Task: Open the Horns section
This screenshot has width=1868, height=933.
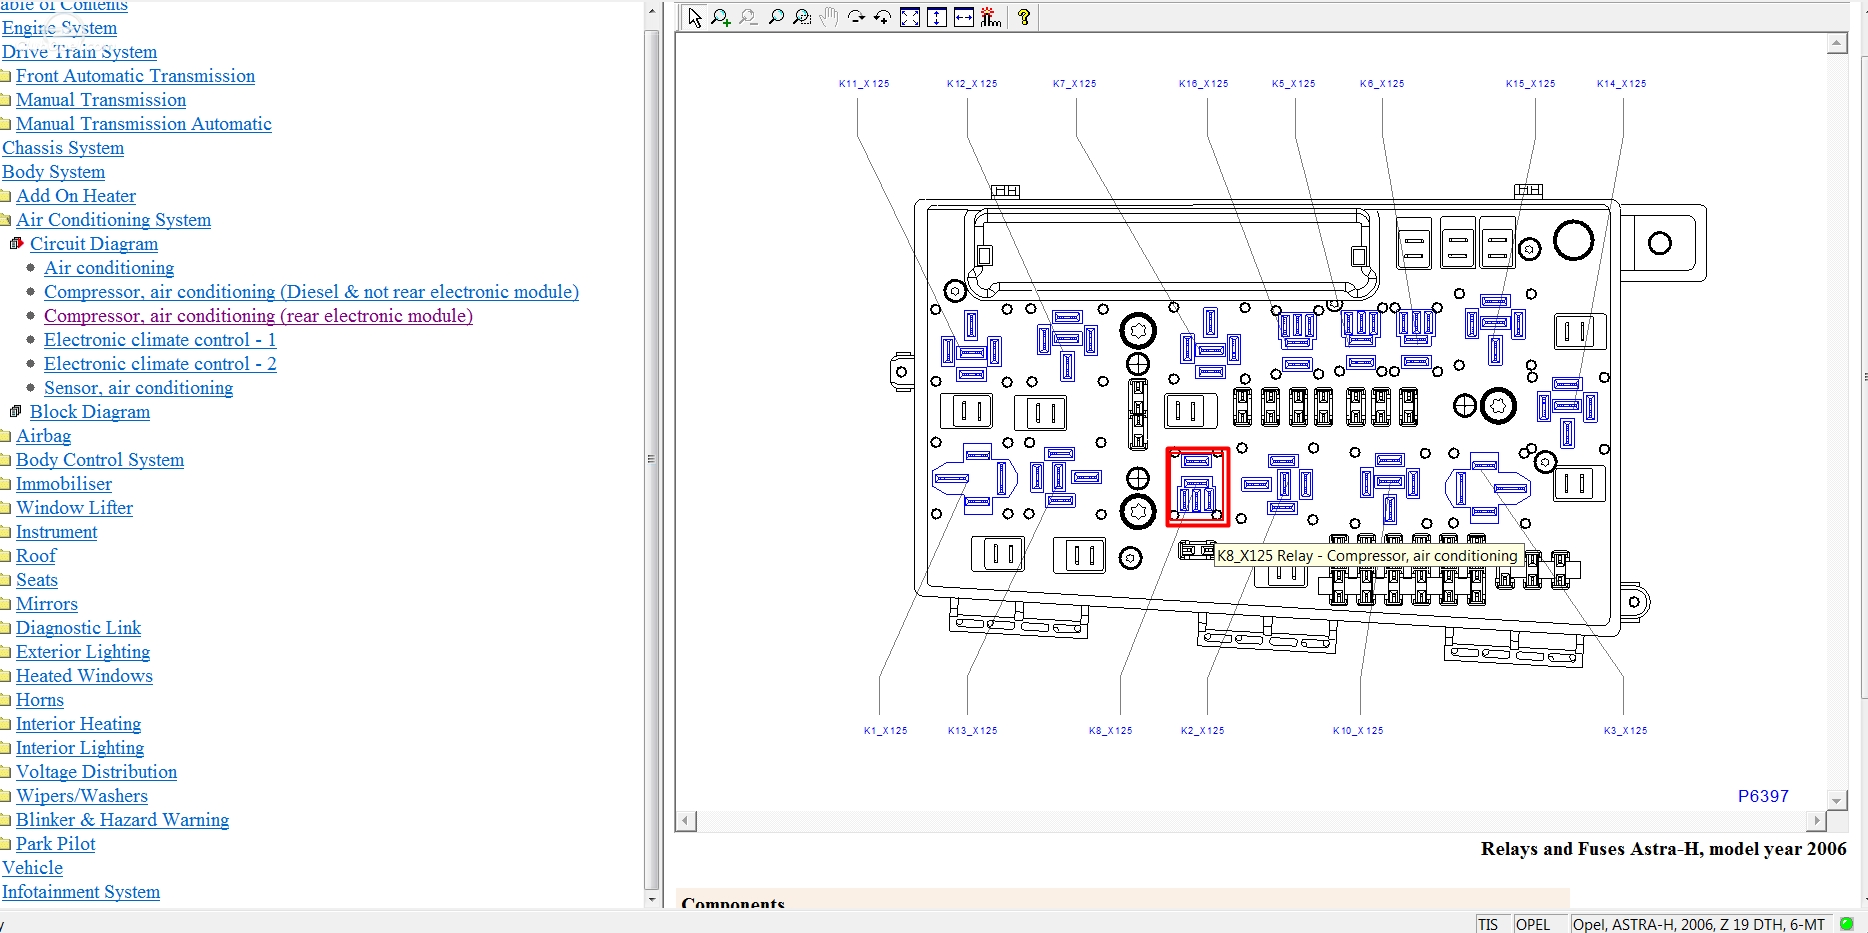Action: tap(40, 700)
